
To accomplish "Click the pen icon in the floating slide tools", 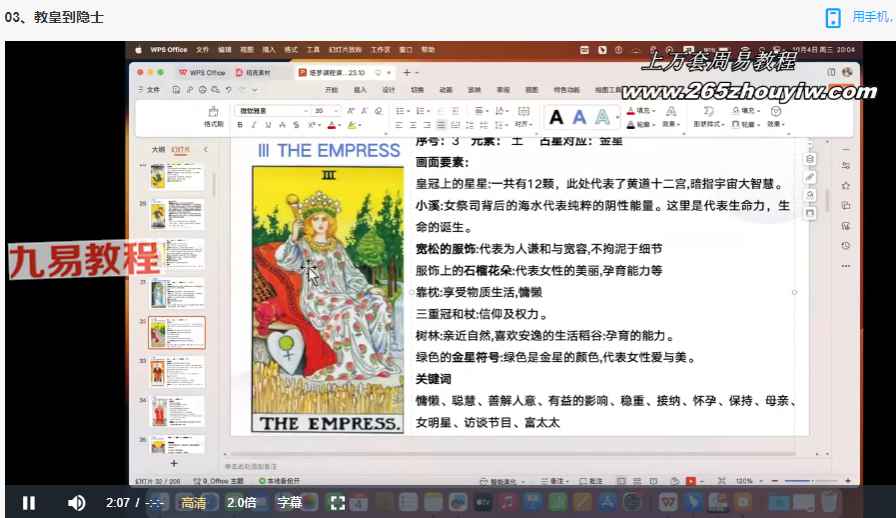I will [810, 178].
